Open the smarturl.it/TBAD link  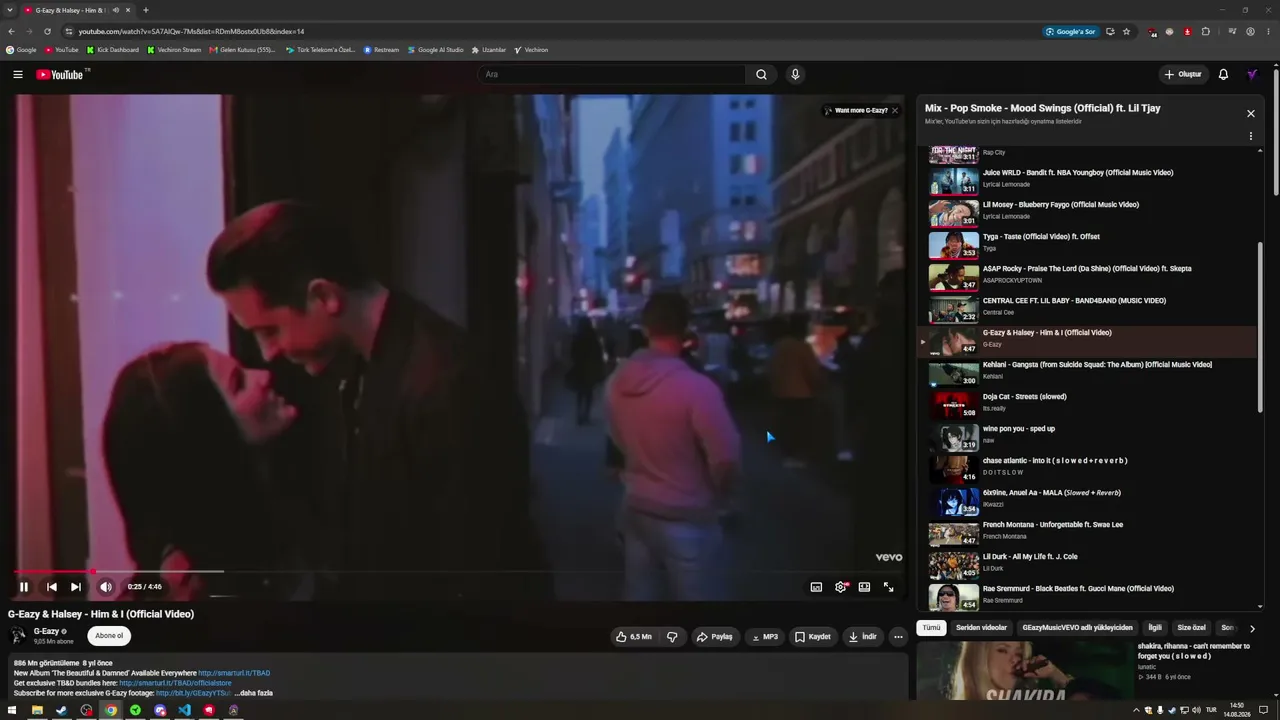coord(234,673)
